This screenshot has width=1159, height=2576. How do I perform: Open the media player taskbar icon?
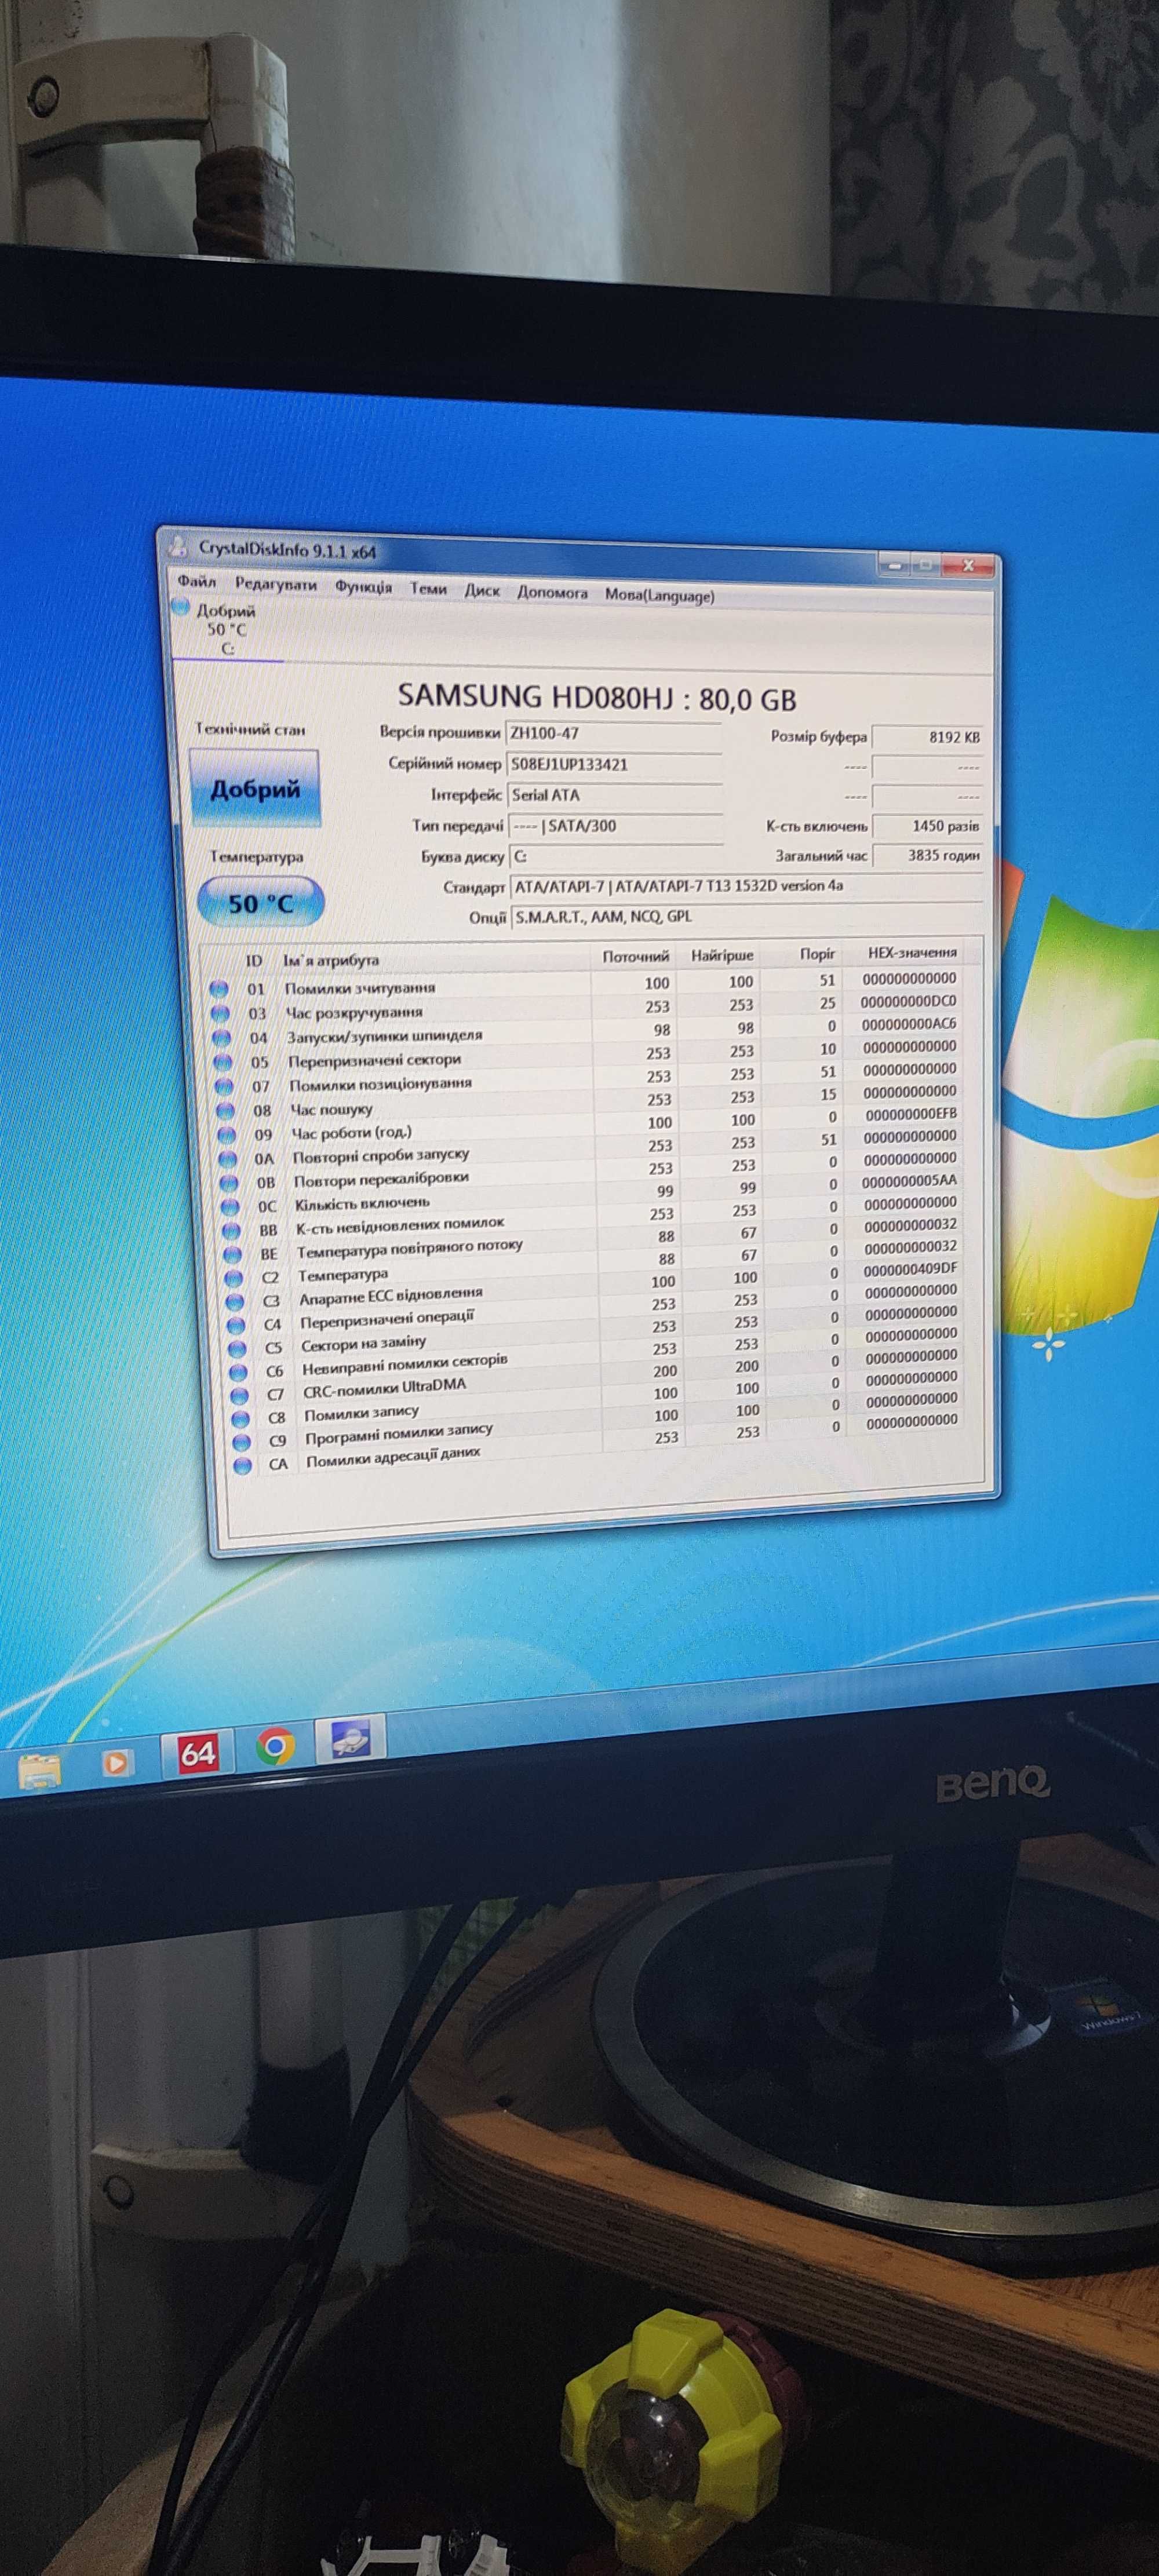(x=116, y=1763)
